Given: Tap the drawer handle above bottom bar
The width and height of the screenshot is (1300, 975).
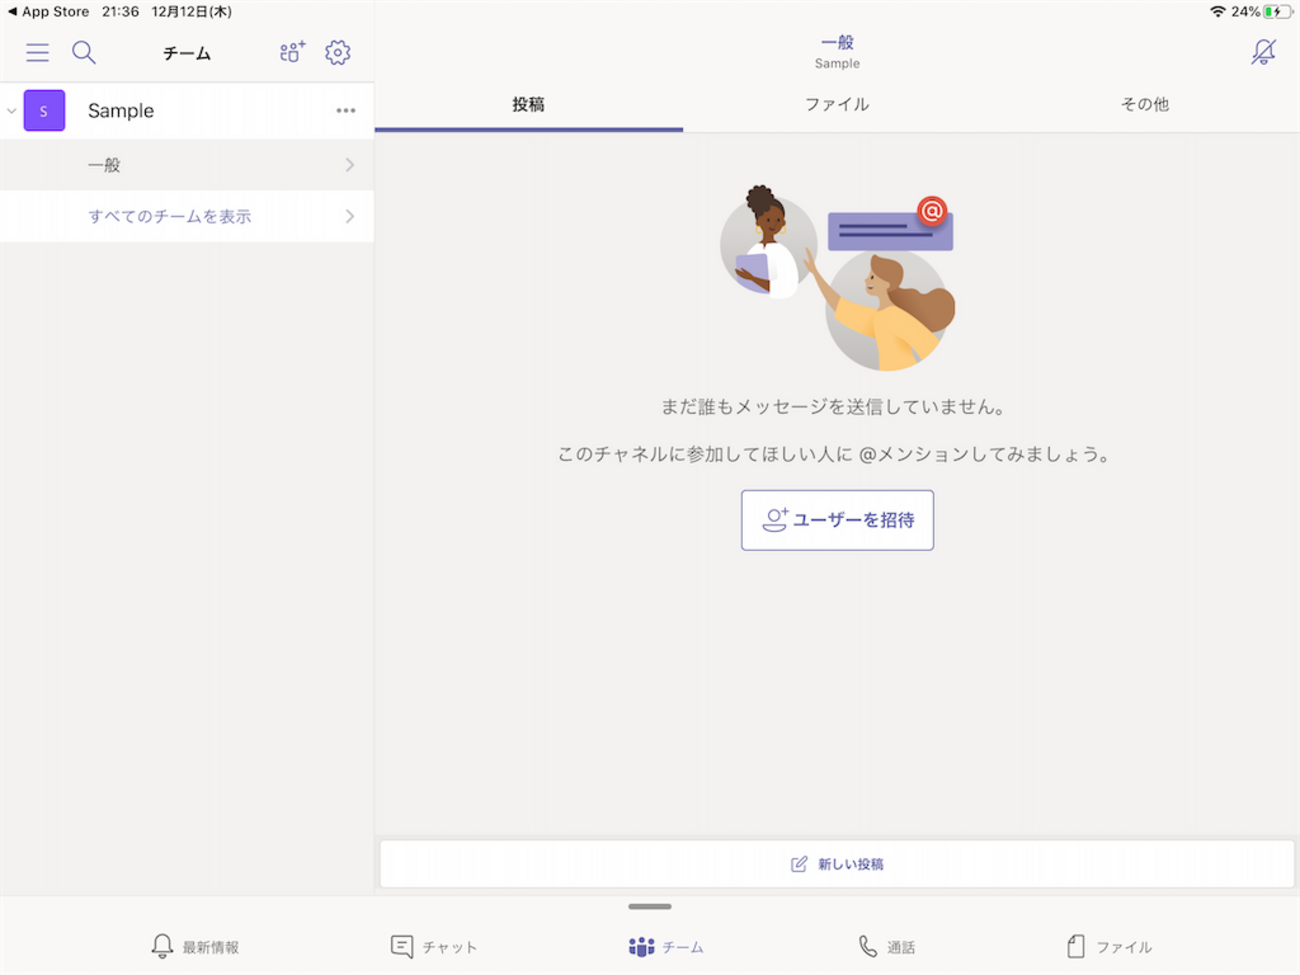Looking at the screenshot, I should click(x=650, y=907).
